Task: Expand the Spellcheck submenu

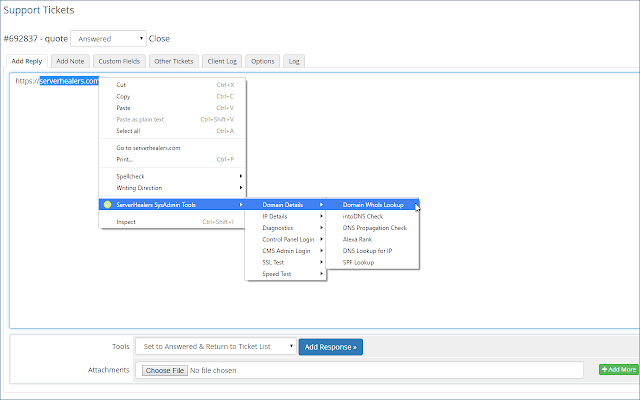Action: point(172,176)
